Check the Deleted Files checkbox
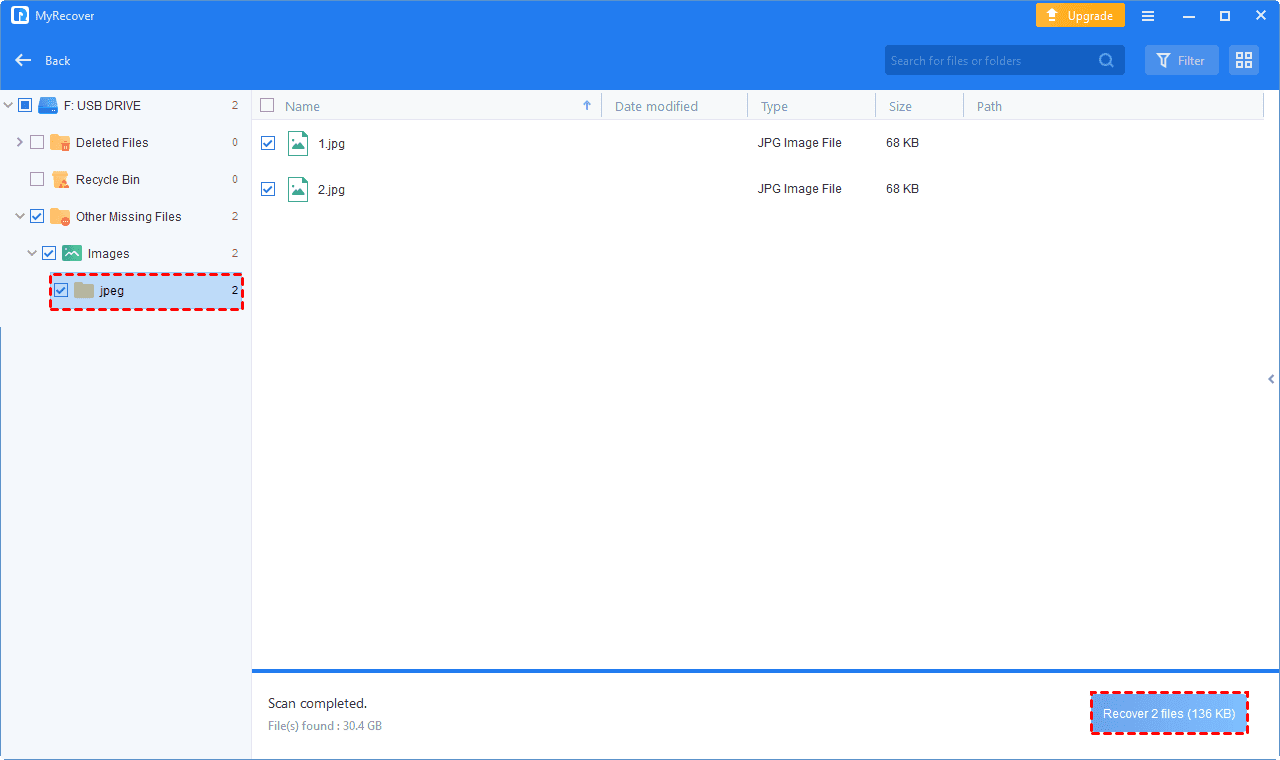This screenshot has height=760, width=1280. (x=37, y=142)
